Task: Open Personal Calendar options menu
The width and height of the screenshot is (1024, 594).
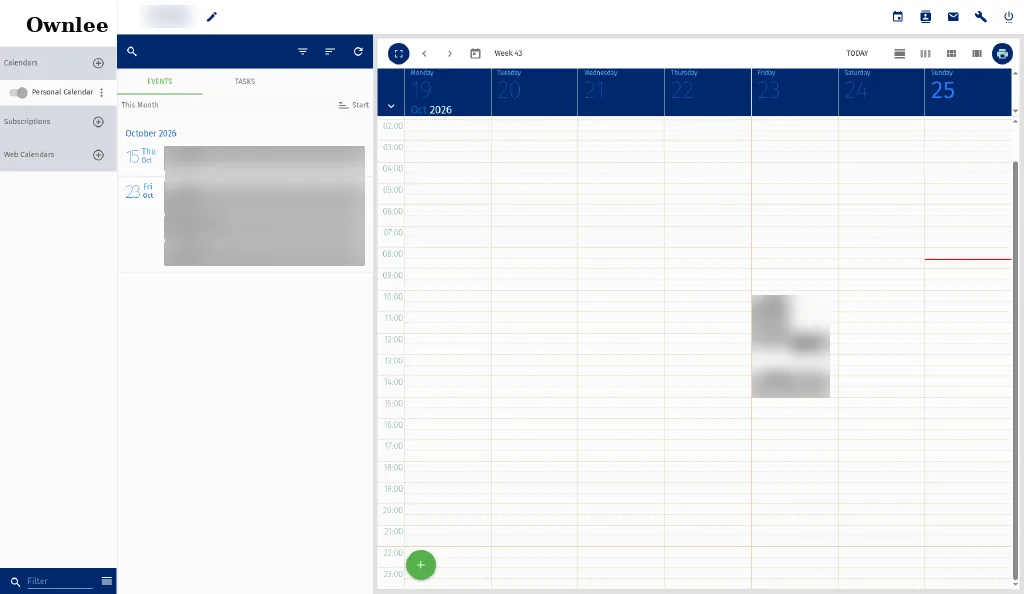Action: pos(101,93)
